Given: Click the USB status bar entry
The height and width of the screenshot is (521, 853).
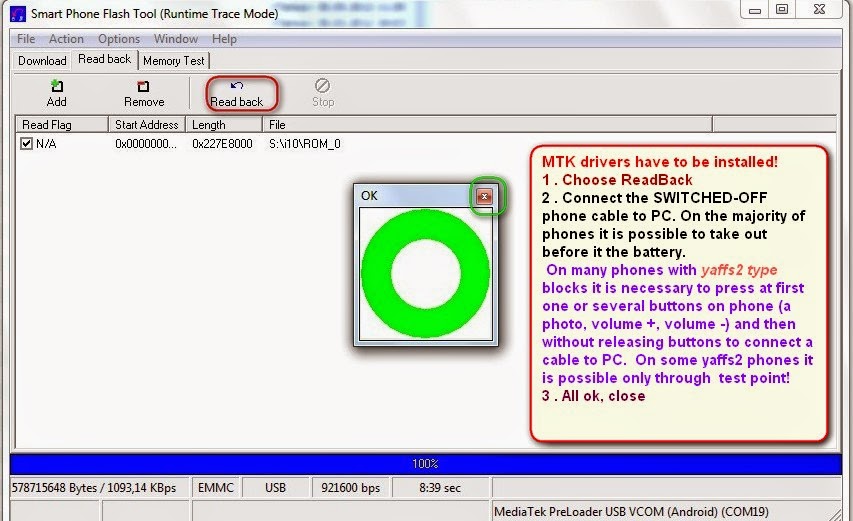Looking at the screenshot, I should pos(275,488).
